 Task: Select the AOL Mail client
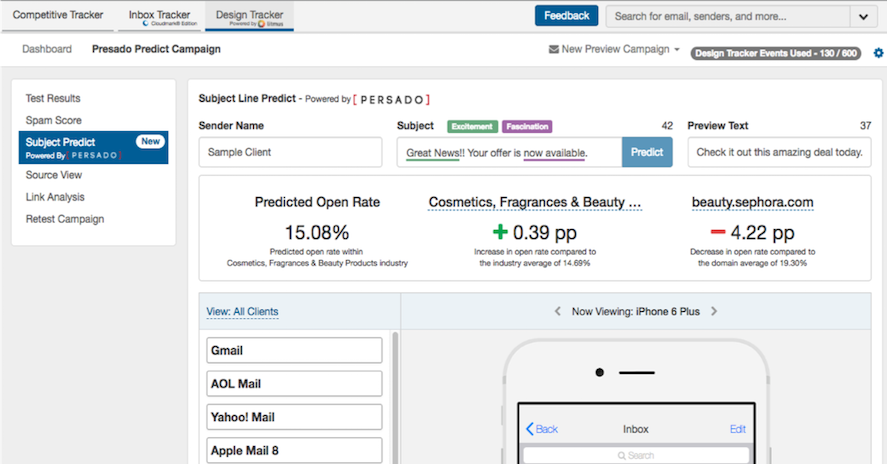(294, 384)
